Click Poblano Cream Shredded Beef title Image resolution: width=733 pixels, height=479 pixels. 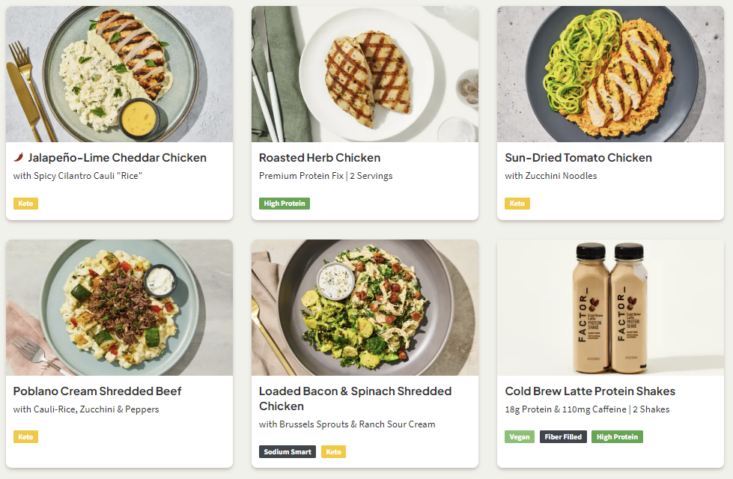click(97, 391)
